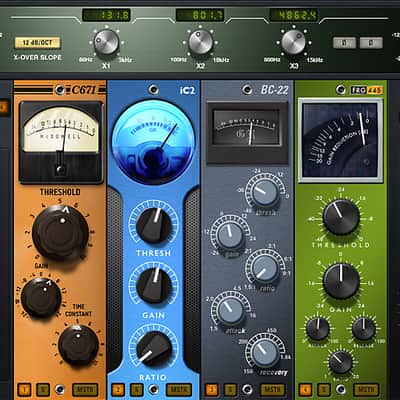The width and height of the screenshot is (400, 400).
Task: Click the MSTR button in C671 band
Action: (85, 390)
